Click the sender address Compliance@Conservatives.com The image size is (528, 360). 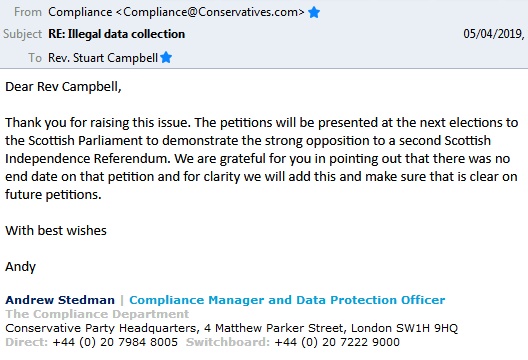210,12
